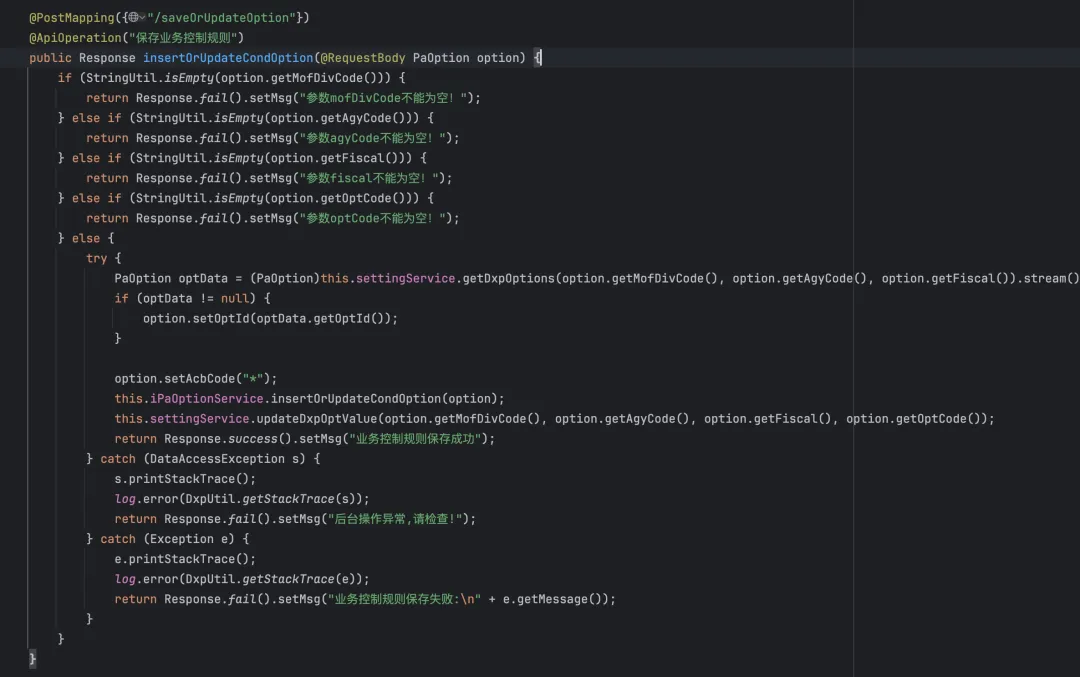Place caret at the method's opening brace

pos(537,58)
